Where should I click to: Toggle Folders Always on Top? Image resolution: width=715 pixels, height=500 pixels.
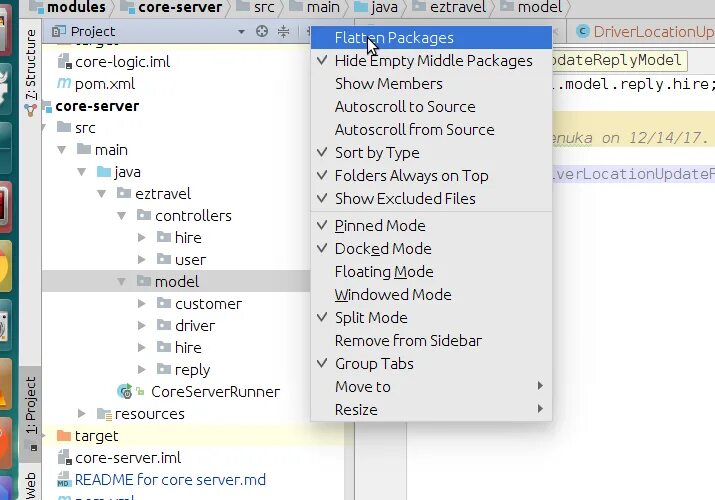pos(431,175)
